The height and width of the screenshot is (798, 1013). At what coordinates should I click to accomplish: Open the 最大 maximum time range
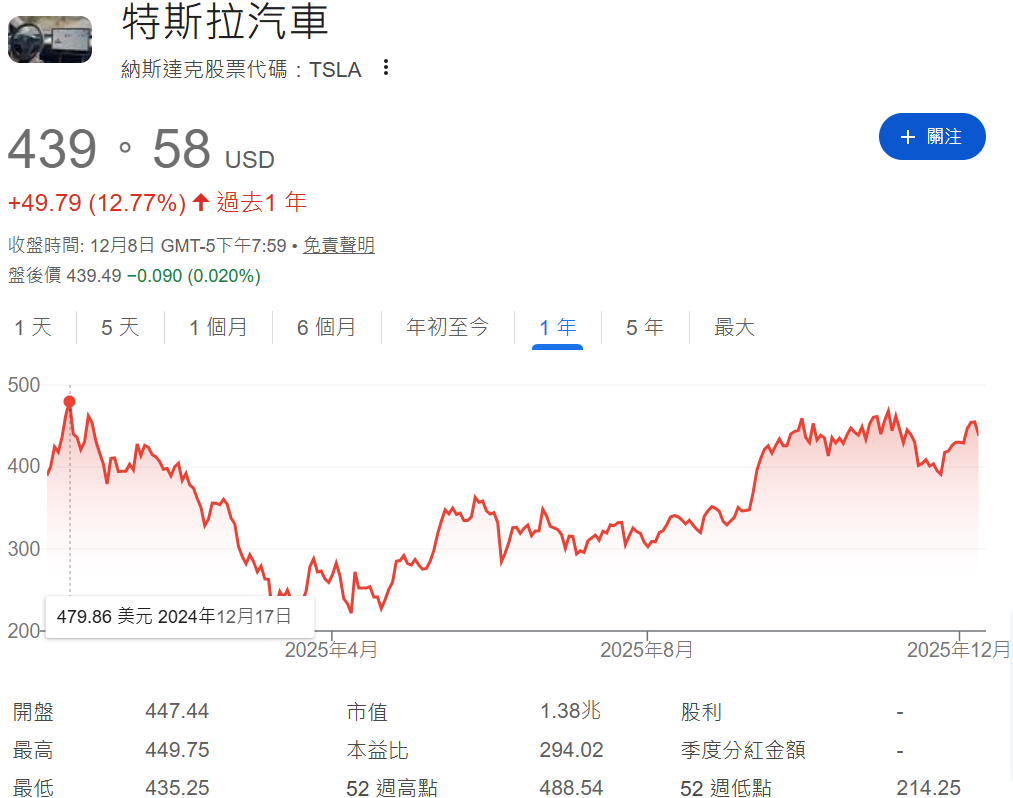(x=735, y=327)
